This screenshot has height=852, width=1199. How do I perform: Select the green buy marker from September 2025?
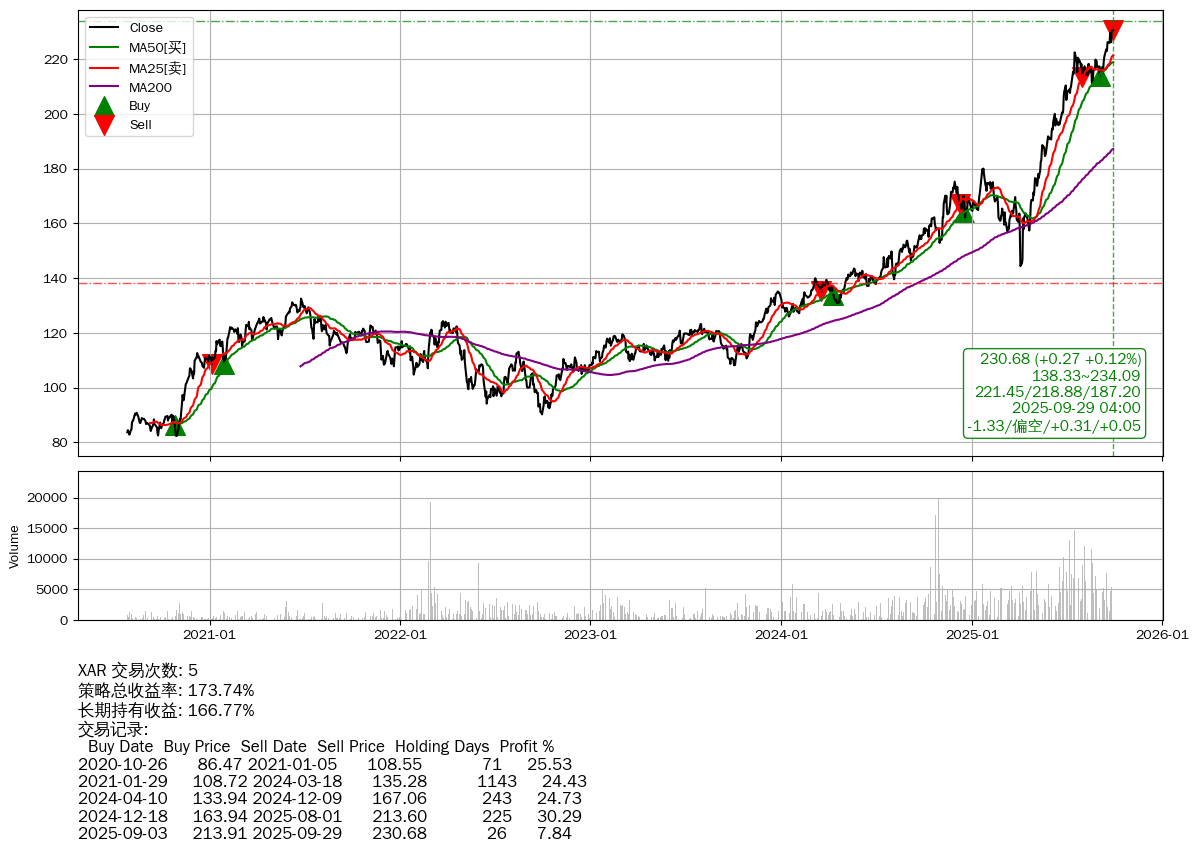[x=1100, y=77]
